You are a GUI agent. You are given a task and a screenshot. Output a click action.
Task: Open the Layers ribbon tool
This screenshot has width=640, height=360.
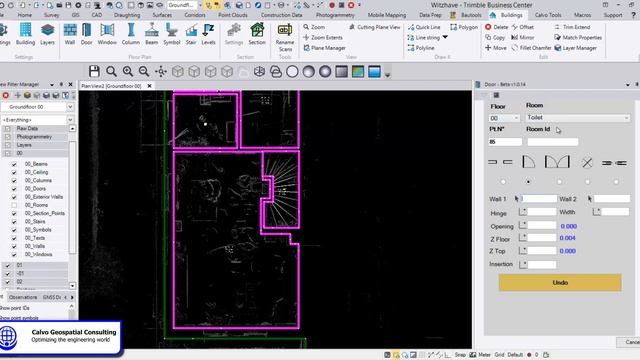(x=47, y=34)
